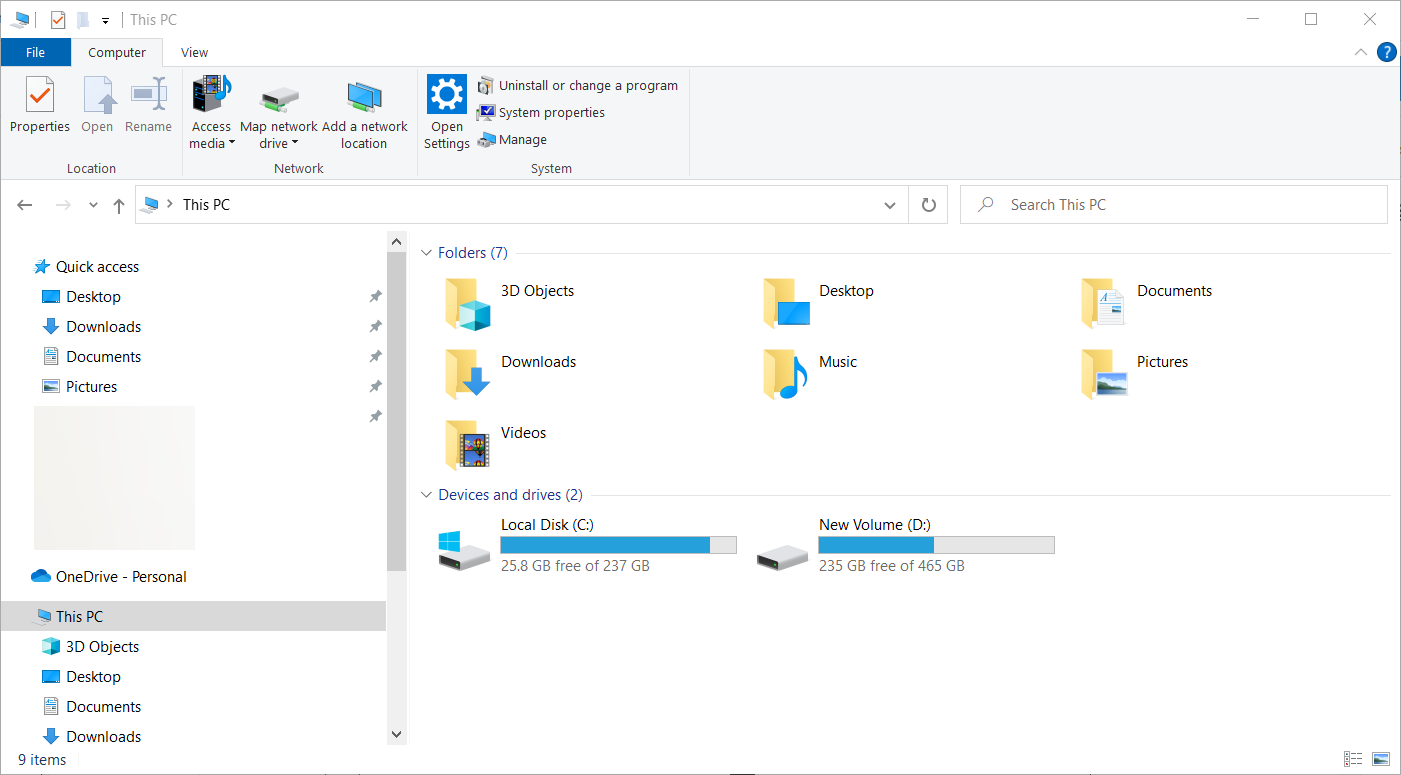Pin Desktop item in Quick access
This screenshot has height=775, width=1401.
(x=375, y=296)
